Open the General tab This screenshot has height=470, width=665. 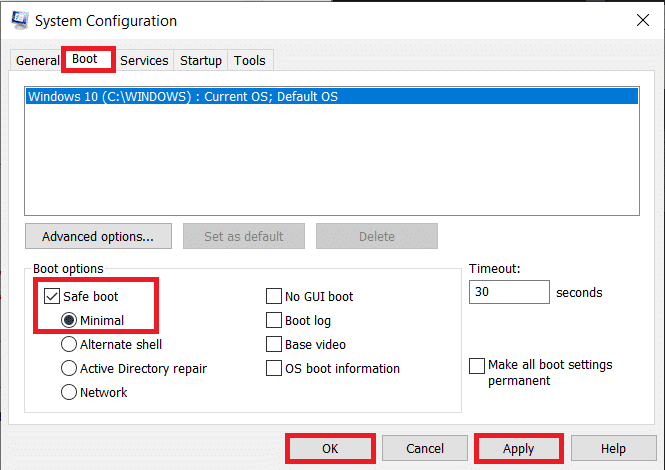point(38,61)
